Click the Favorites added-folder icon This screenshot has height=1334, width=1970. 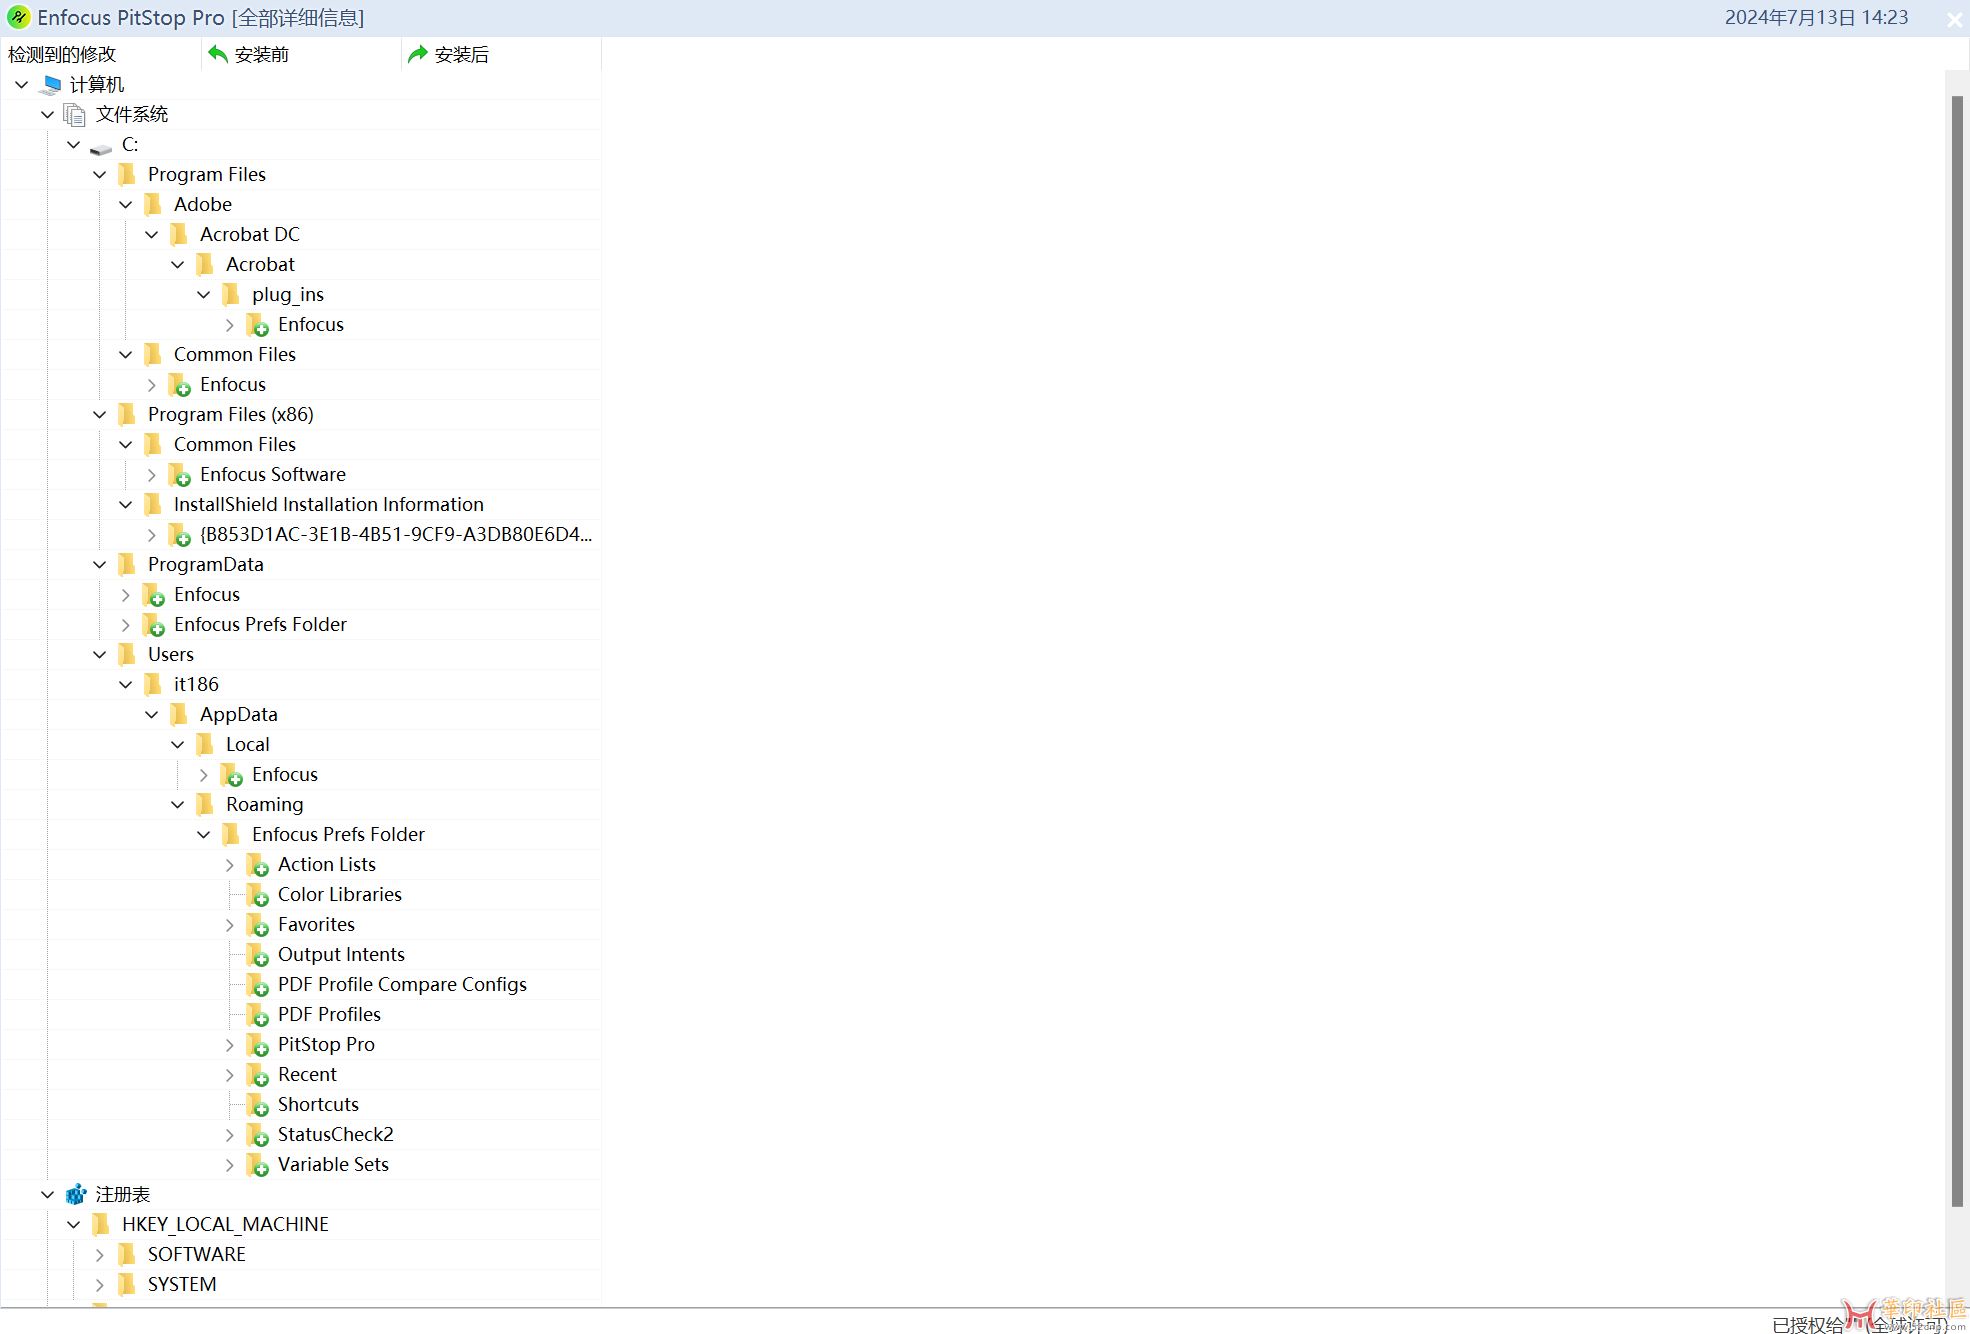258,925
